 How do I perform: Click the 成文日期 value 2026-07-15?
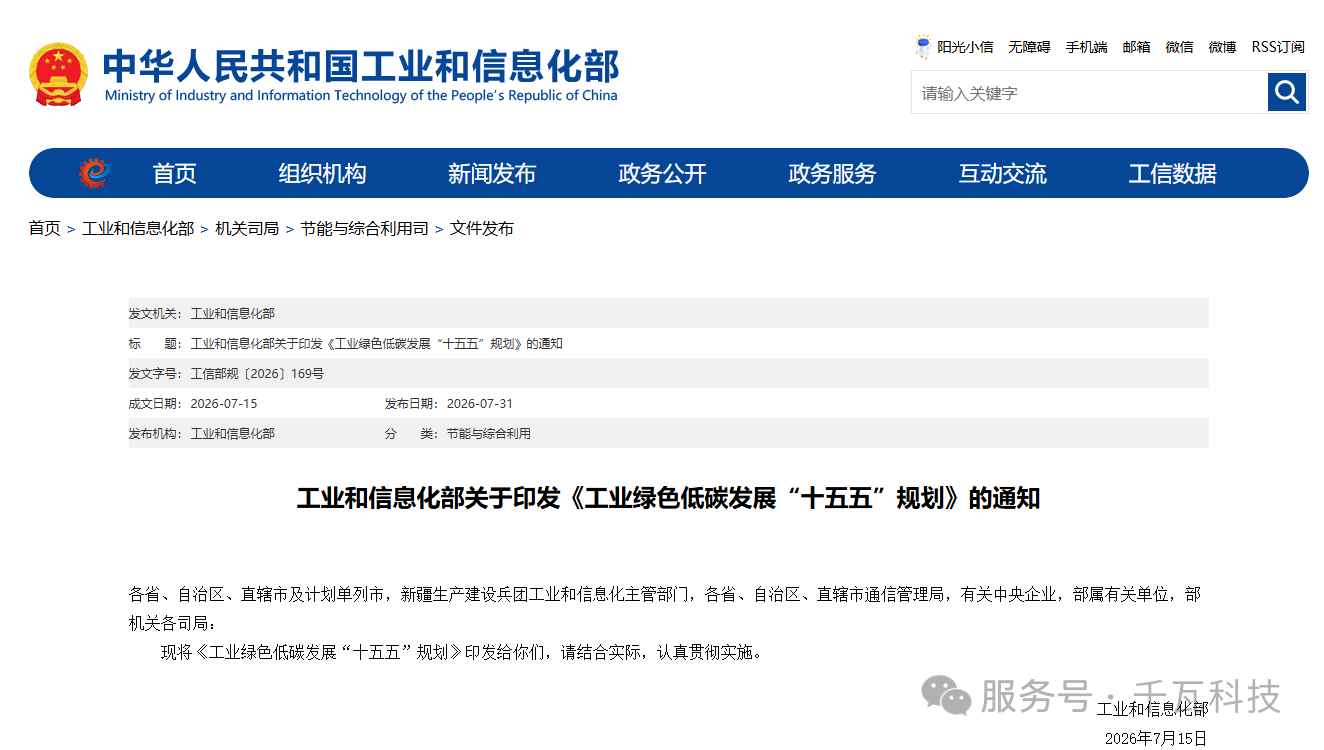pyautogui.click(x=224, y=404)
